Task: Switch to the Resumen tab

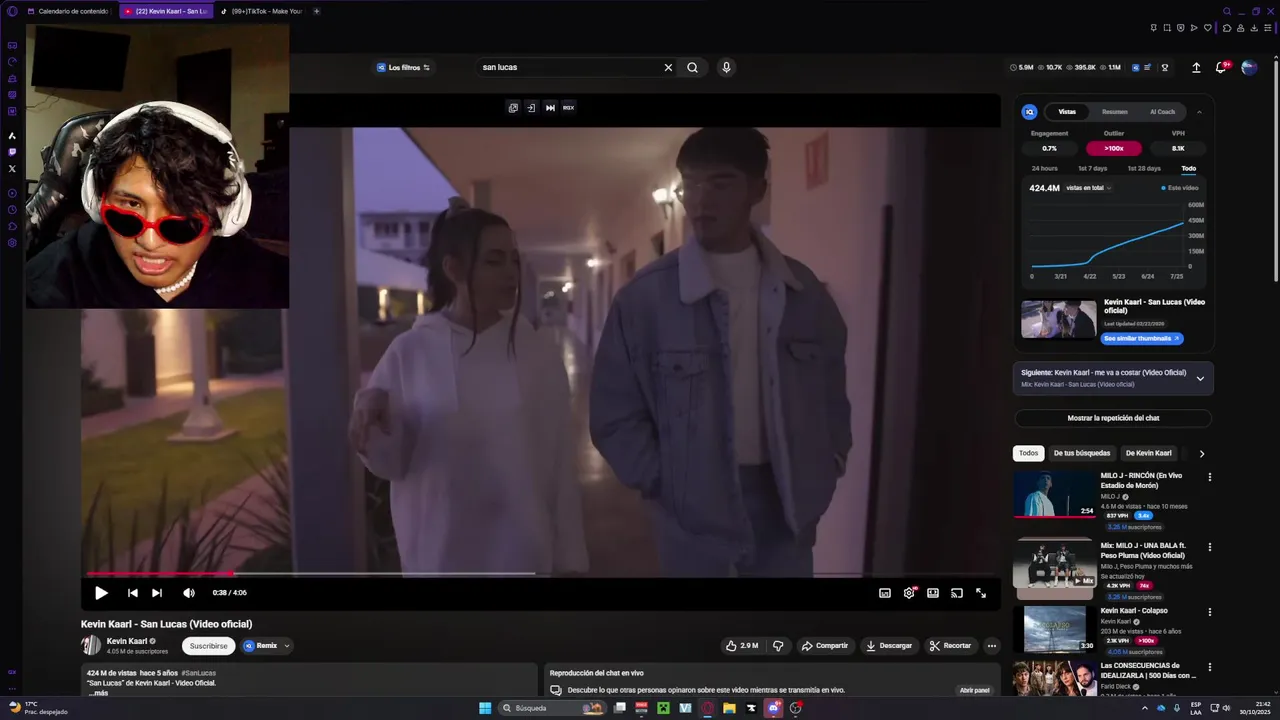Action: tap(1114, 112)
